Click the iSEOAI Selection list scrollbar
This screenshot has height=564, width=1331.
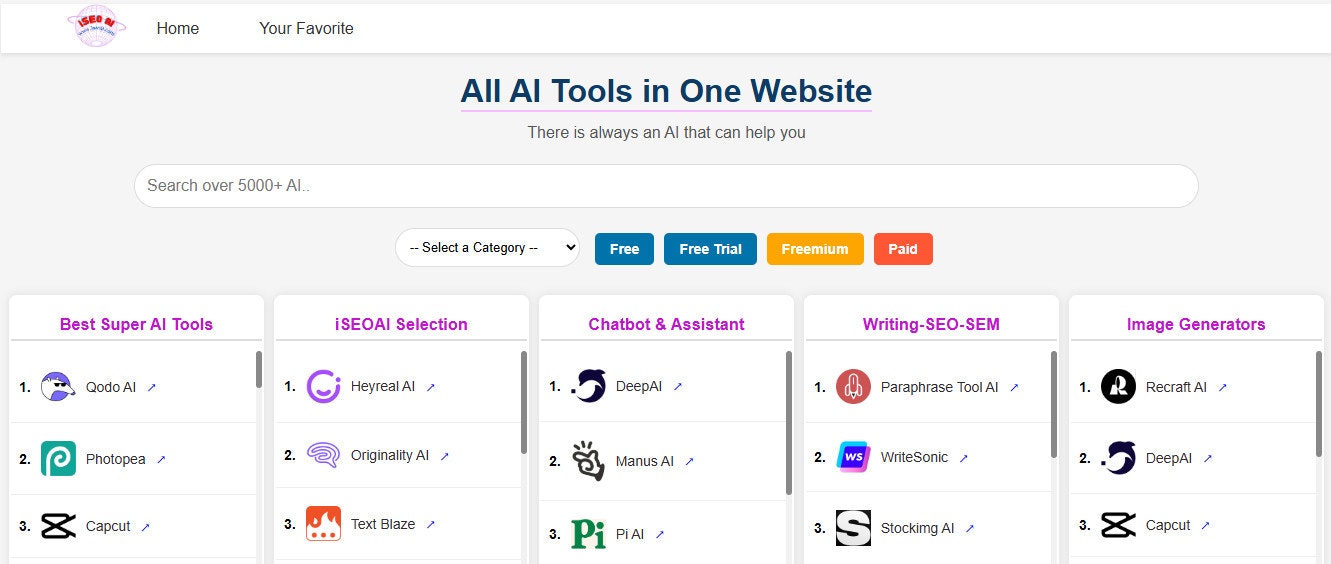(524, 401)
